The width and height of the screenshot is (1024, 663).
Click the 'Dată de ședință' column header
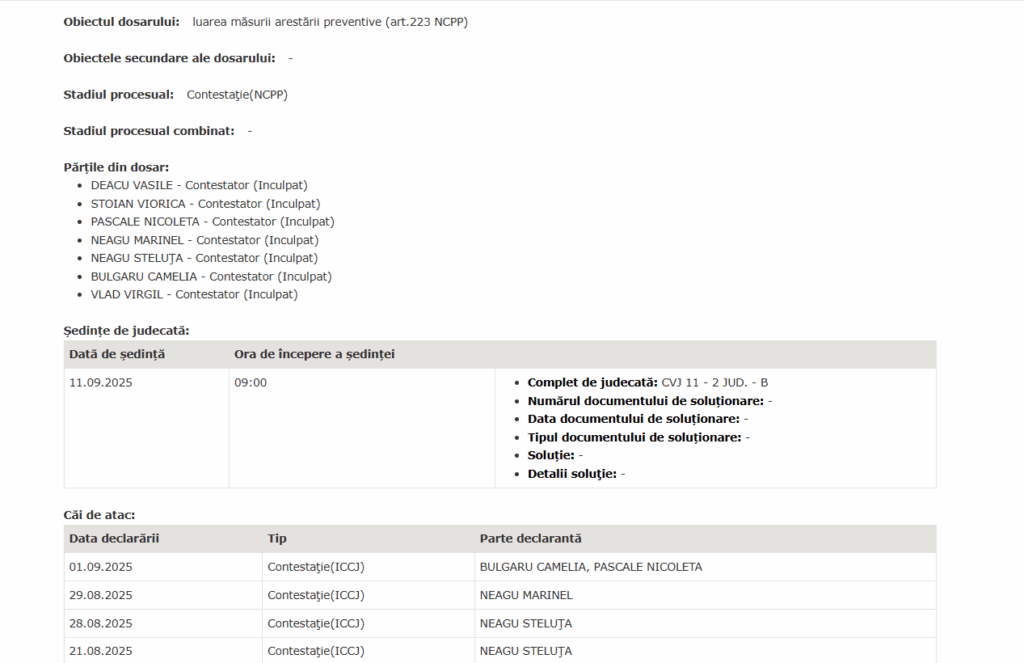pyautogui.click(x=117, y=354)
